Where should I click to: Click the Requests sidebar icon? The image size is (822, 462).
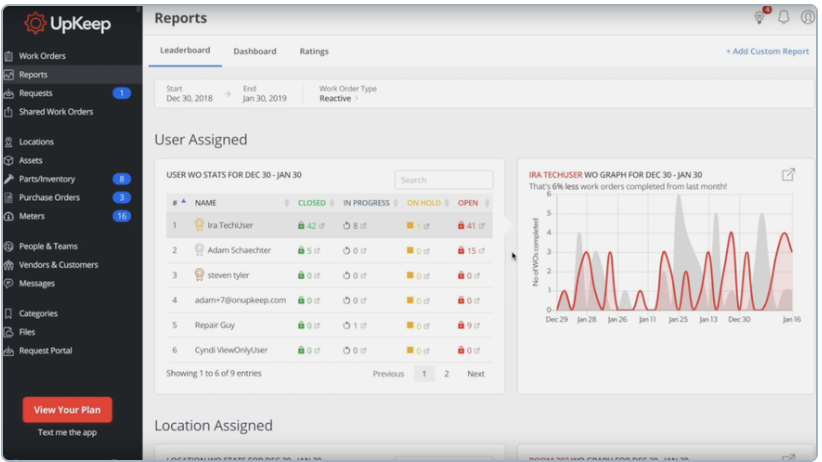point(9,93)
